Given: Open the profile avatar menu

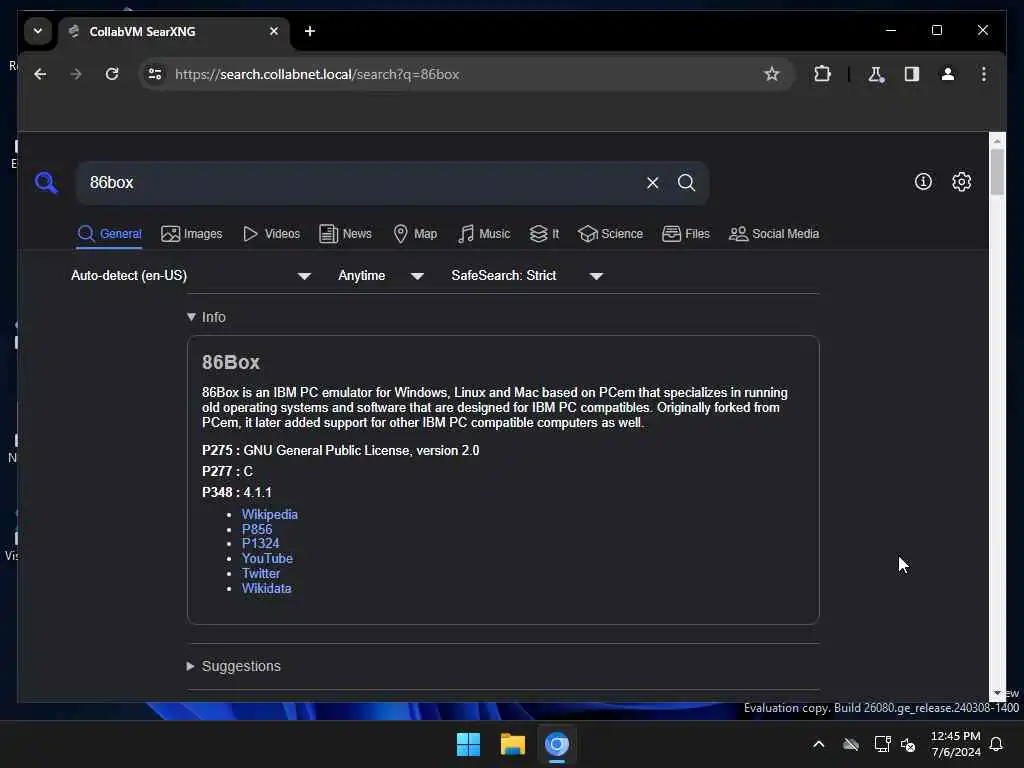Looking at the screenshot, I should coord(948,74).
